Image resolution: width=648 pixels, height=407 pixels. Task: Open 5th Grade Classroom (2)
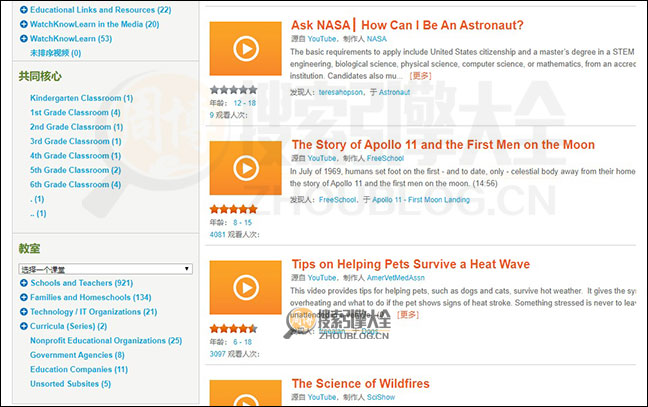point(76,170)
